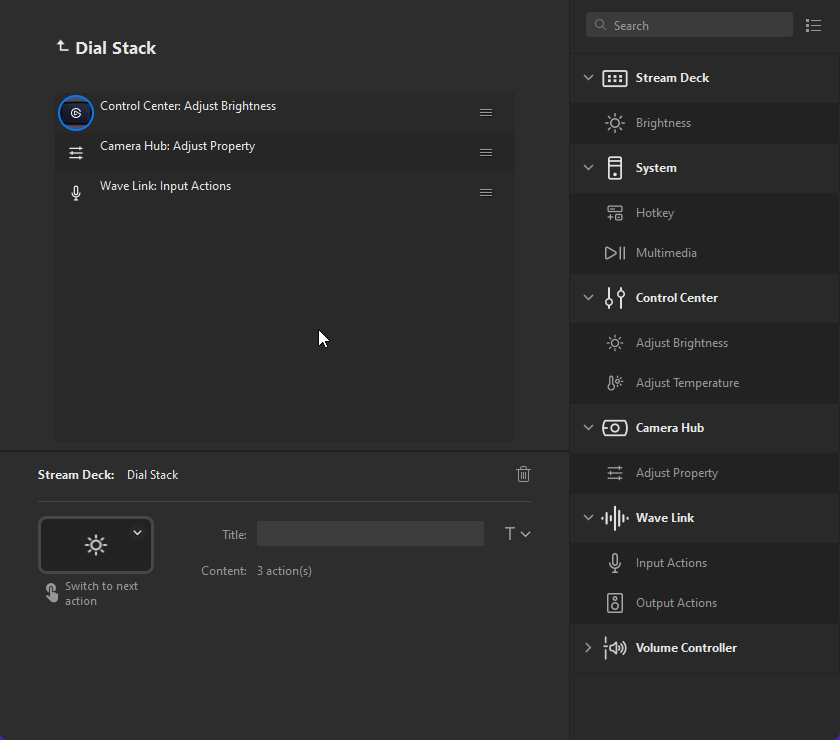Select Hotkey action under System
This screenshot has width=840, height=740.
[x=655, y=213]
